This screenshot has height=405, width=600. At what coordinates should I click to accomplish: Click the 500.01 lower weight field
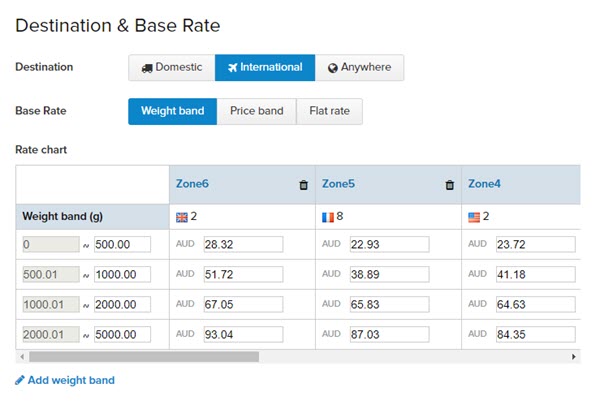tap(51, 274)
